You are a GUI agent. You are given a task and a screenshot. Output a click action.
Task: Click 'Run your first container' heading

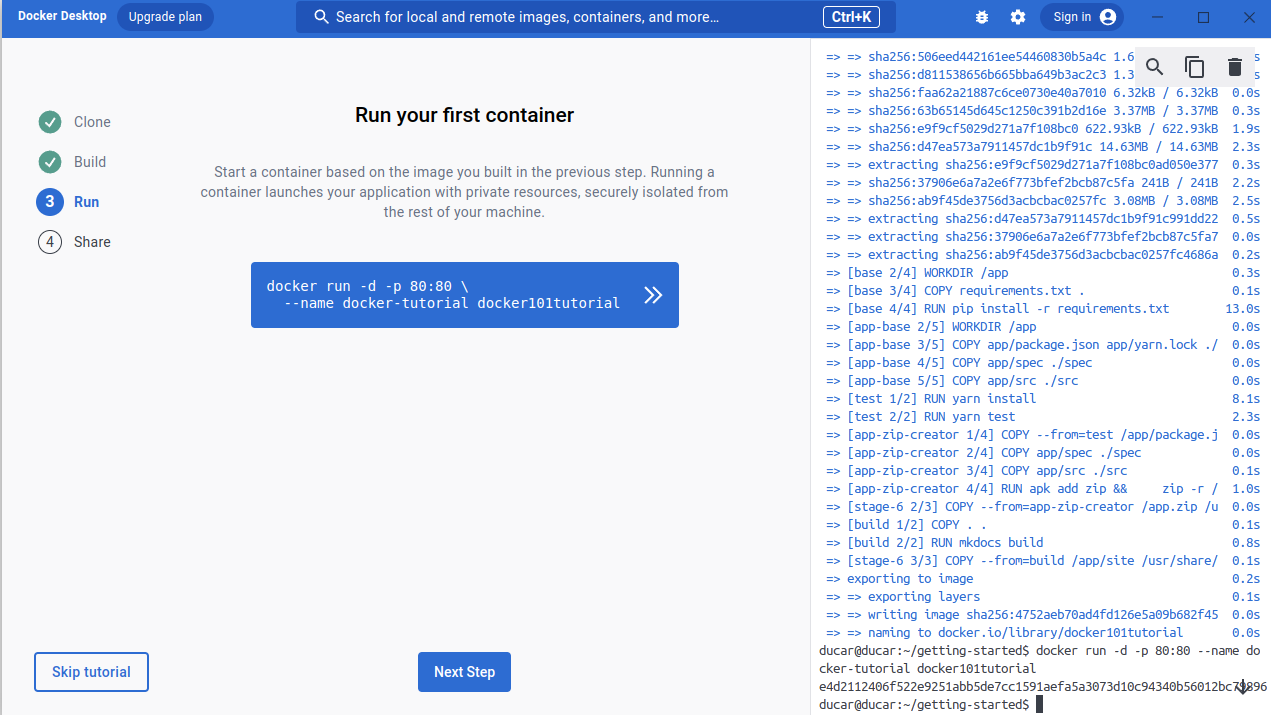[465, 115]
